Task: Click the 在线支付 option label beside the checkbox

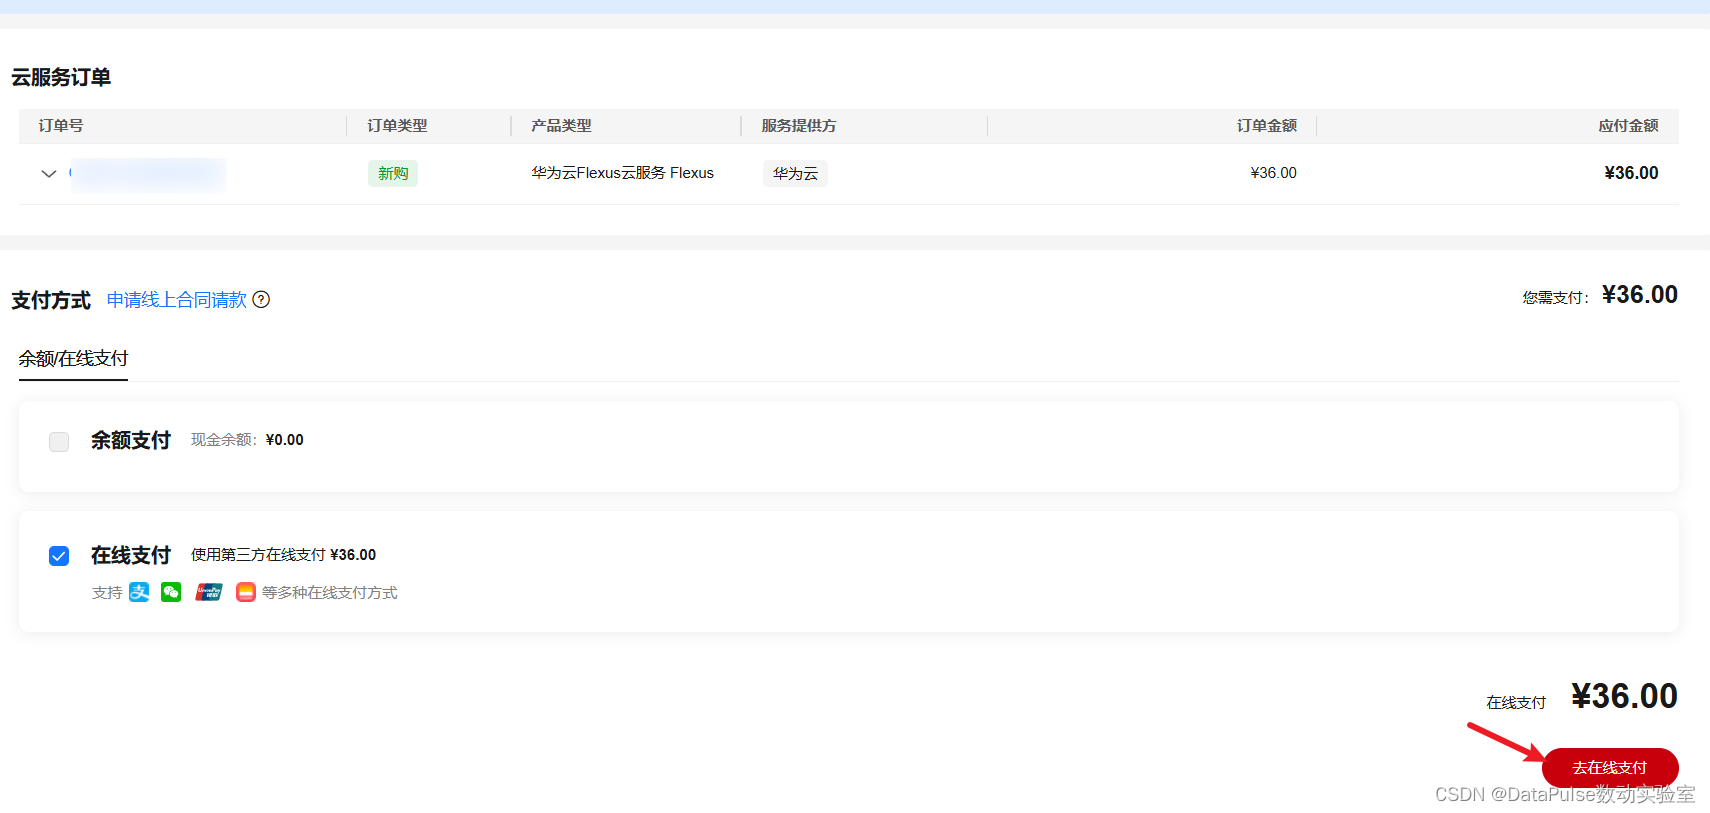Action: click(x=131, y=555)
